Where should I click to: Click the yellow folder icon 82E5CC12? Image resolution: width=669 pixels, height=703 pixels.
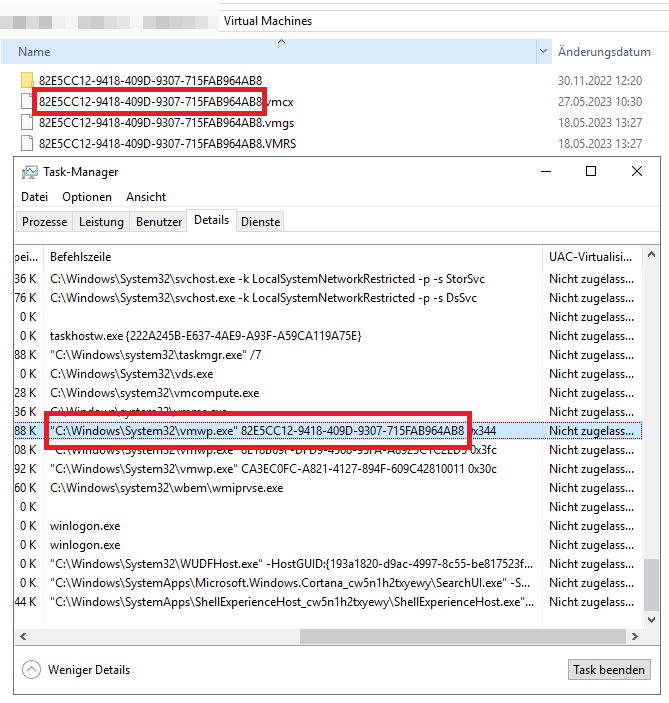(27, 80)
